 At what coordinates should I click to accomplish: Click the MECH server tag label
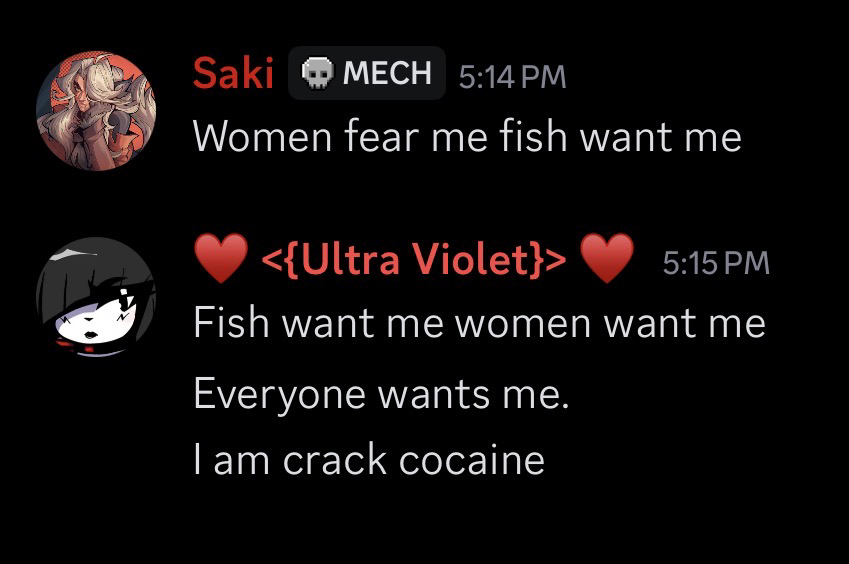pyautogui.click(x=386, y=74)
